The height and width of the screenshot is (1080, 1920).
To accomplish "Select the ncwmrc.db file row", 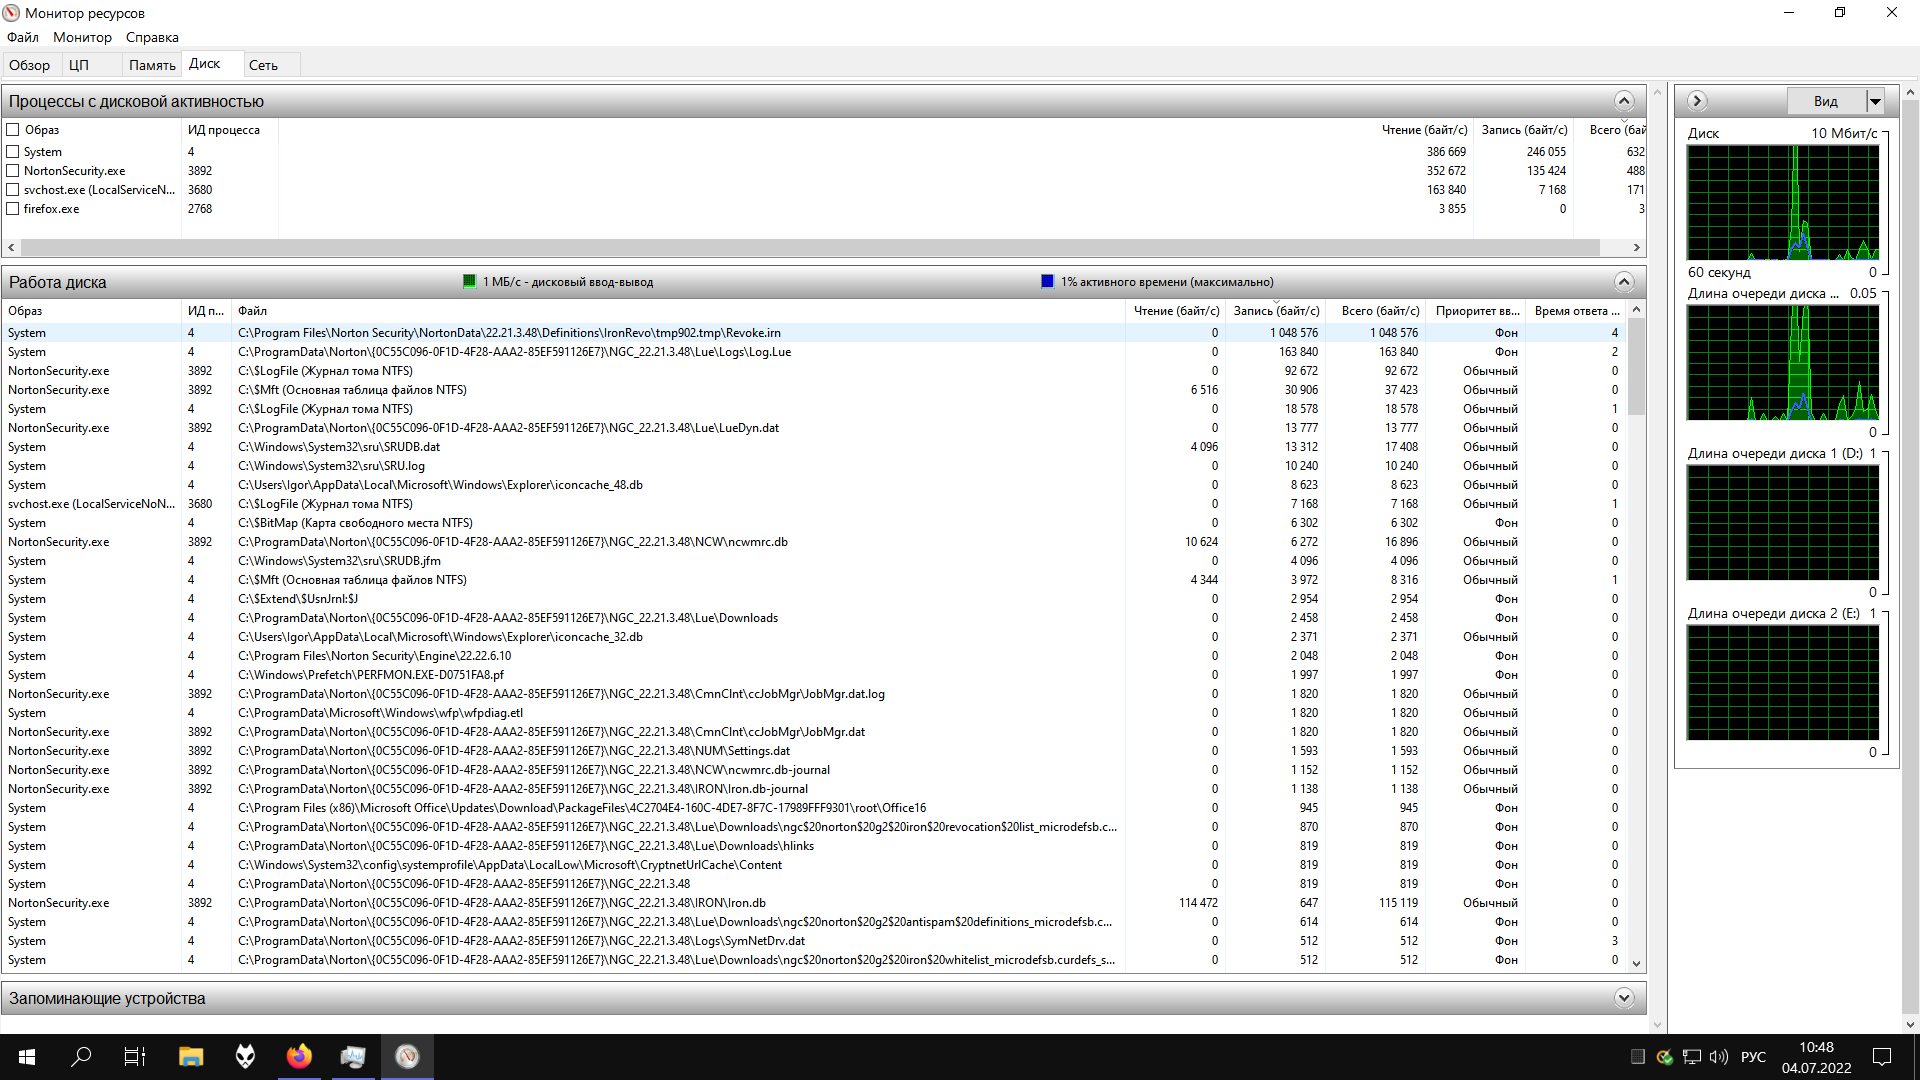I will click(814, 542).
